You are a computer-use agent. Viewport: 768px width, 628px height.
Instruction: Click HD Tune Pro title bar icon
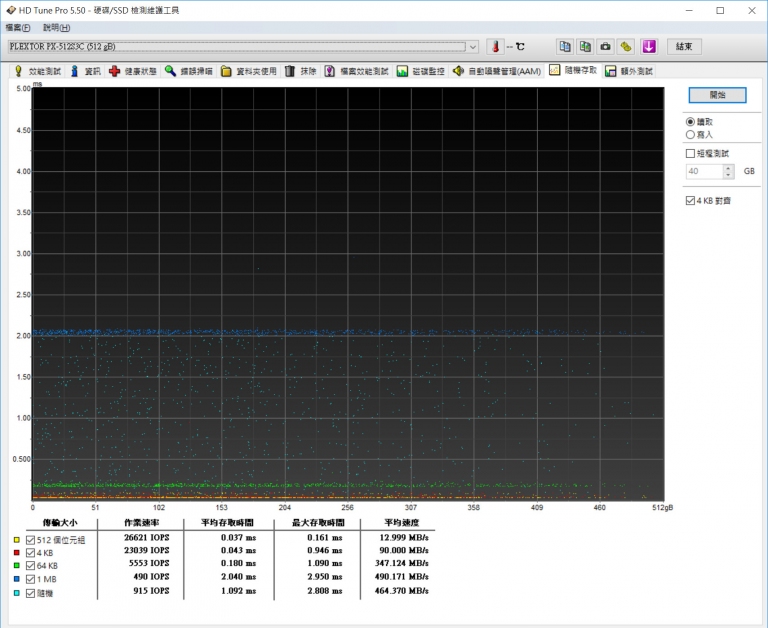click(11, 10)
